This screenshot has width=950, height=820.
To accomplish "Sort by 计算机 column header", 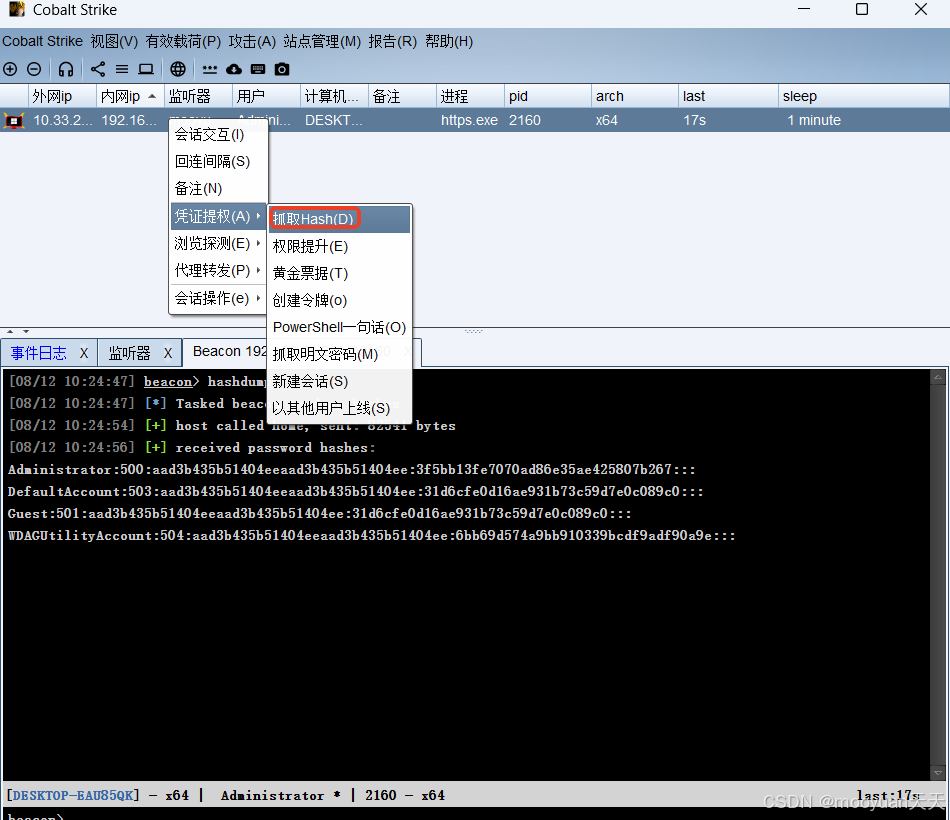I will 334,96.
